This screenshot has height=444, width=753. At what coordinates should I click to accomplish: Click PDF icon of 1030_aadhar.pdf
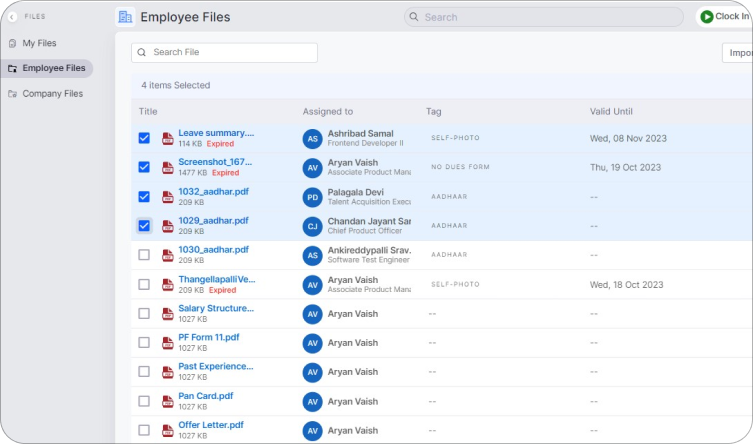point(168,255)
